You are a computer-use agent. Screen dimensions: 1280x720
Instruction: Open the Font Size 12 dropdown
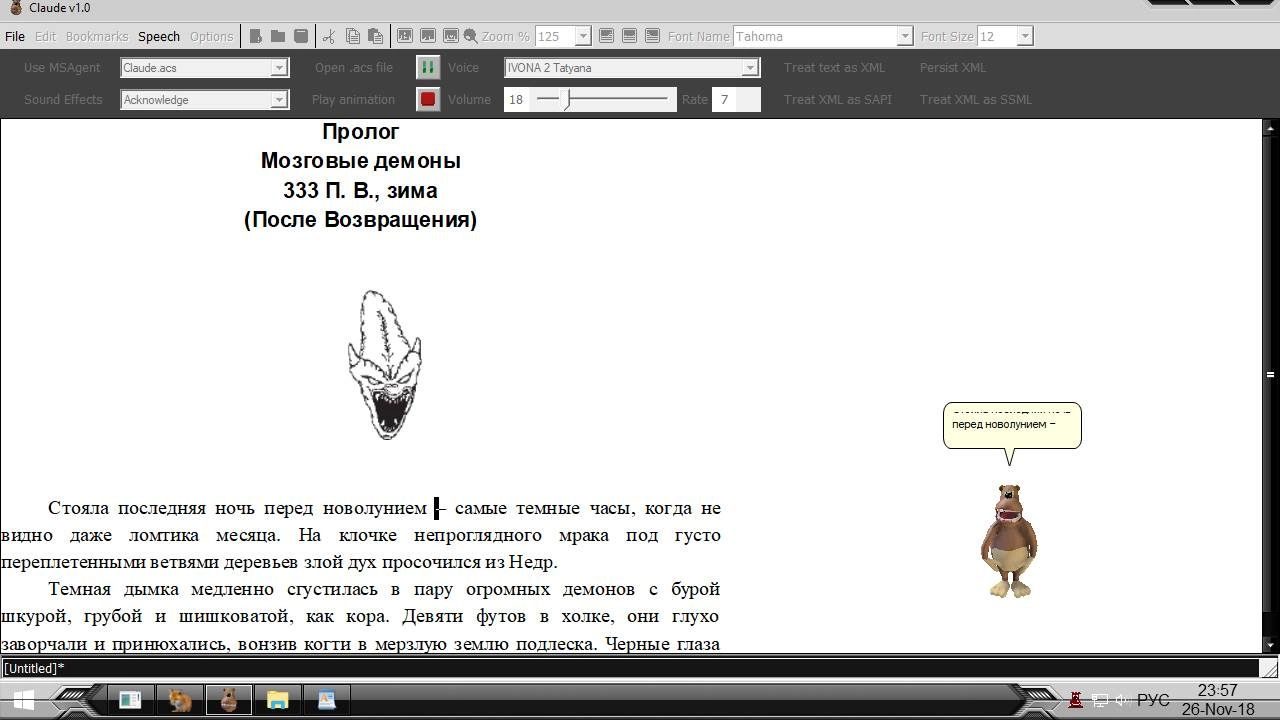1024,36
